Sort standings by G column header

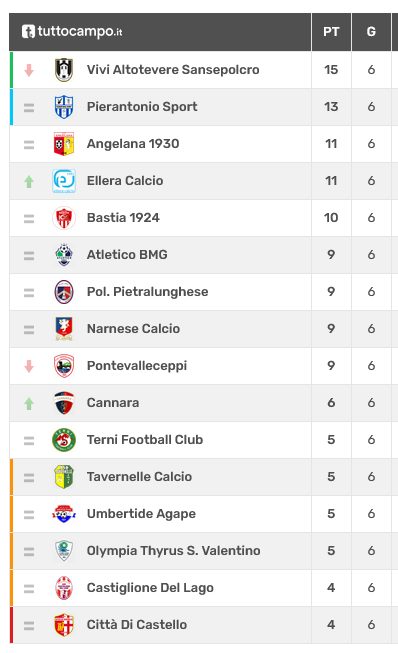click(371, 32)
